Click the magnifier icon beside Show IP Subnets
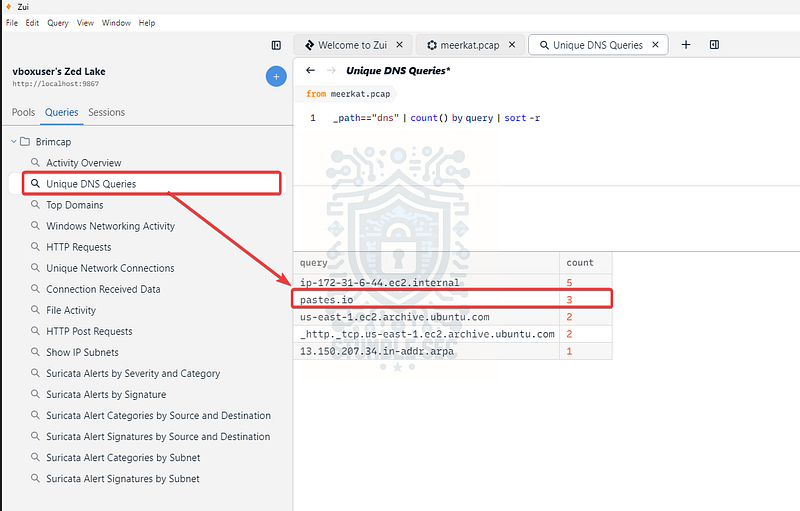This screenshot has width=800, height=511. pyautogui.click(x=35, y=352)
